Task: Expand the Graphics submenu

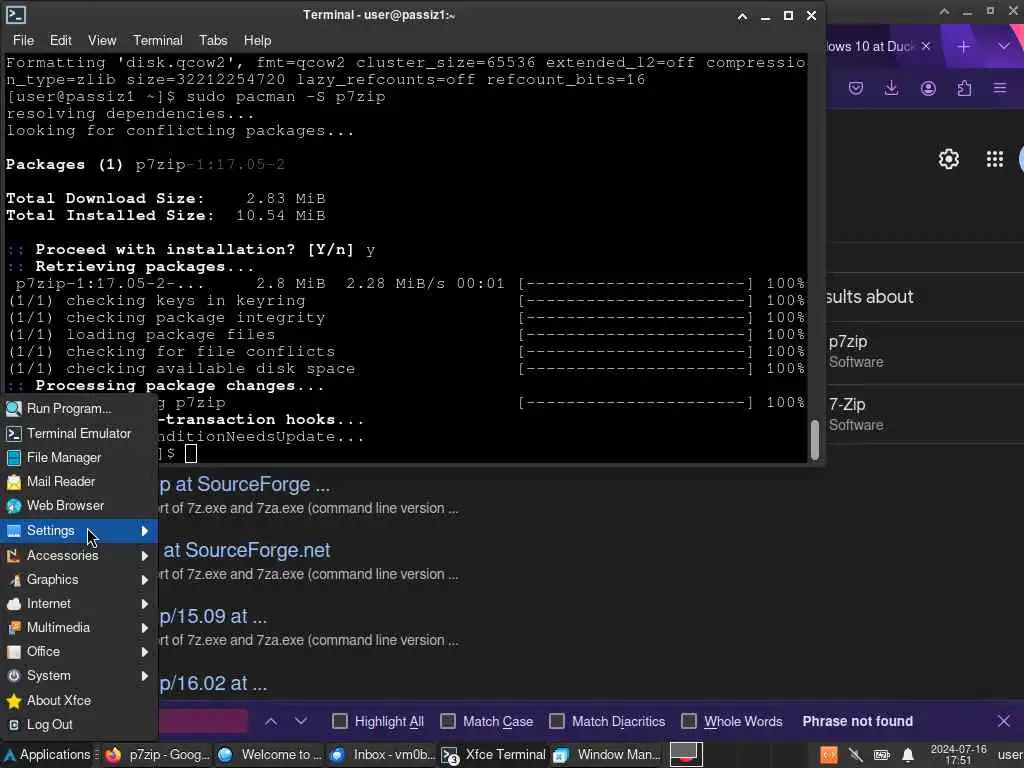Action: [x=78, y=580]
